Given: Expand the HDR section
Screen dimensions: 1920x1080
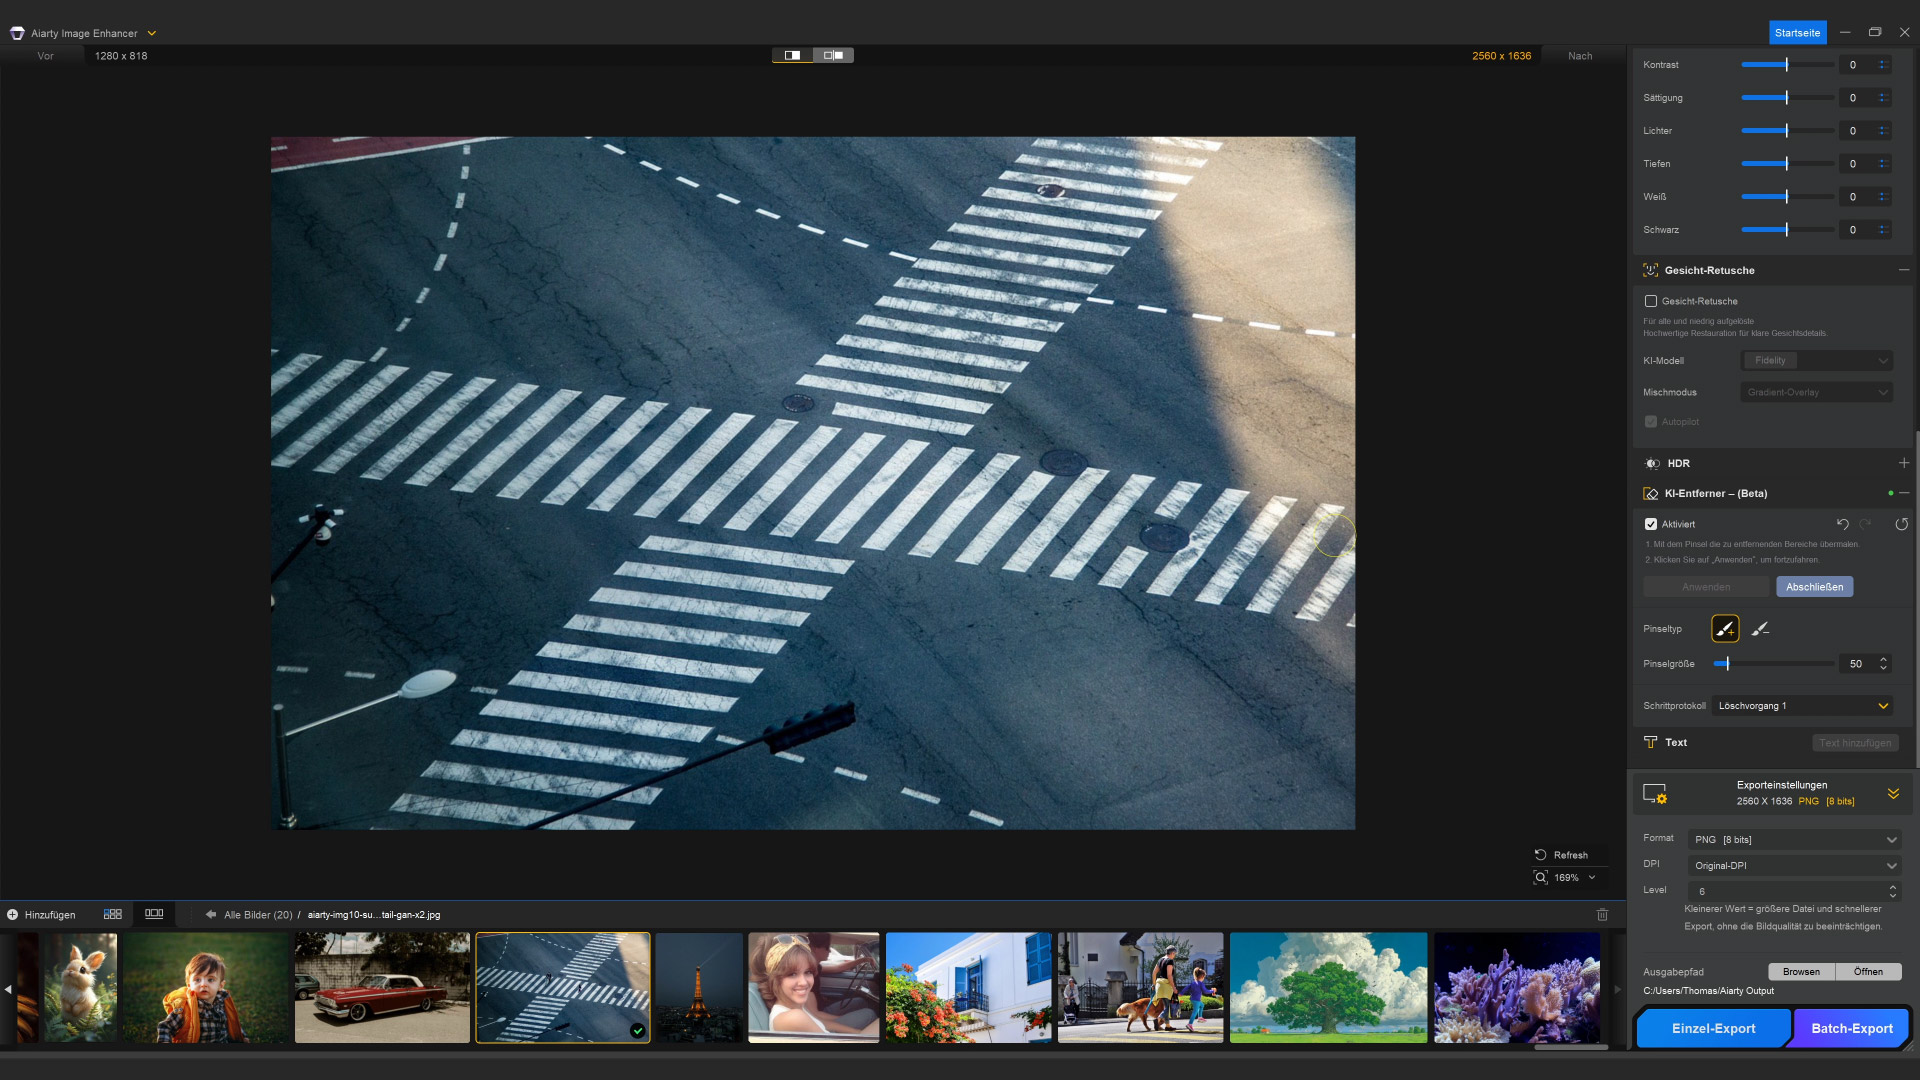Looking at the screenshot, I should point(1903,464).
